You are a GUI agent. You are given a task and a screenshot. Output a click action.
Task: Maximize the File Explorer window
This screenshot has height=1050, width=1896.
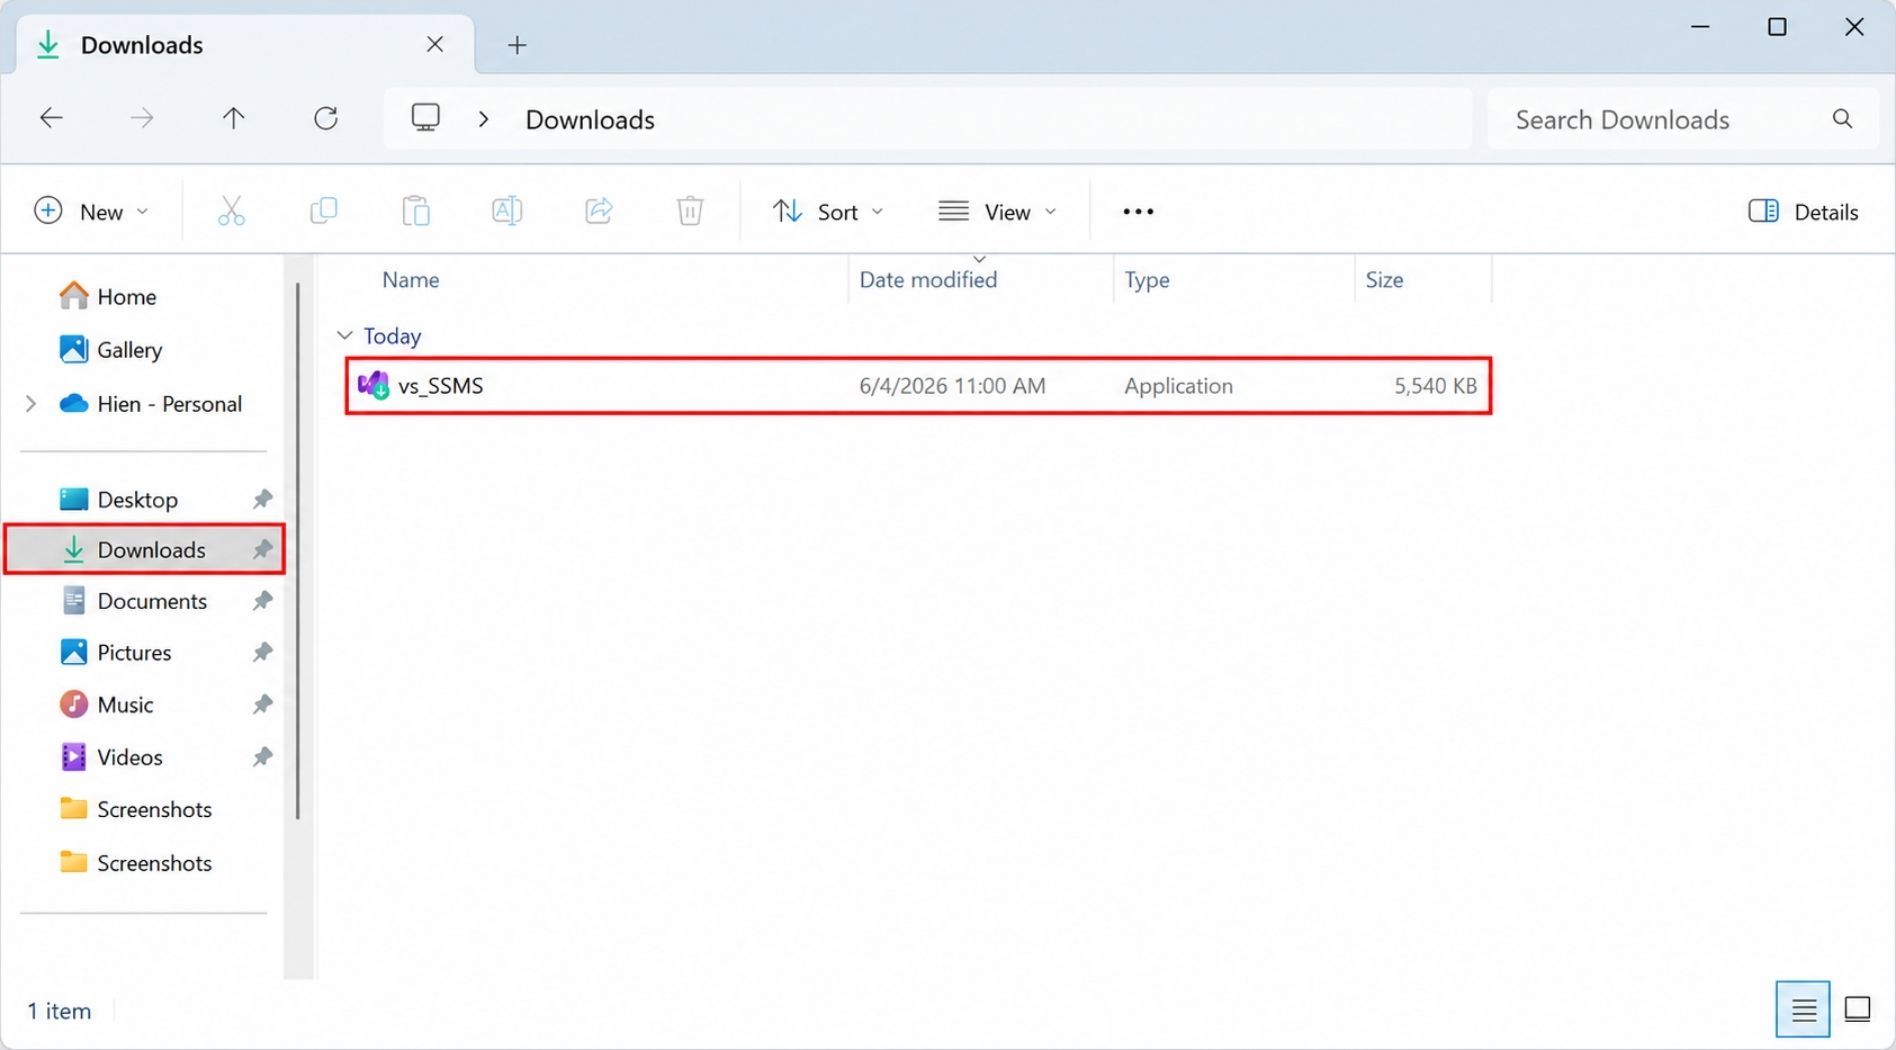point(1777,27)
